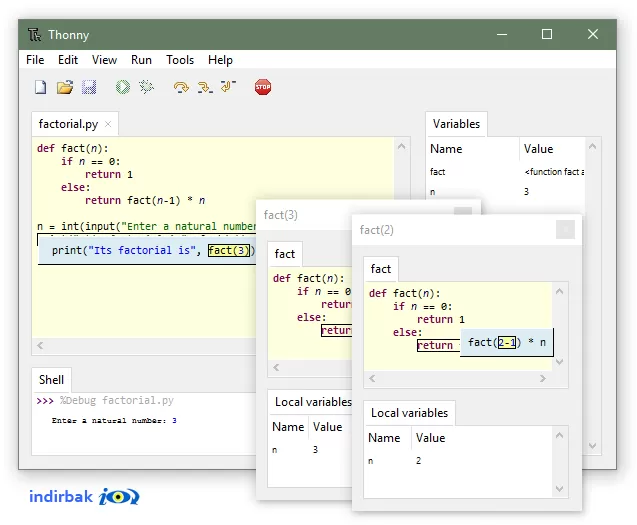Screen dimensions: 637x525
Task: Click the Step over debug icon
Action: coord(181,87)
